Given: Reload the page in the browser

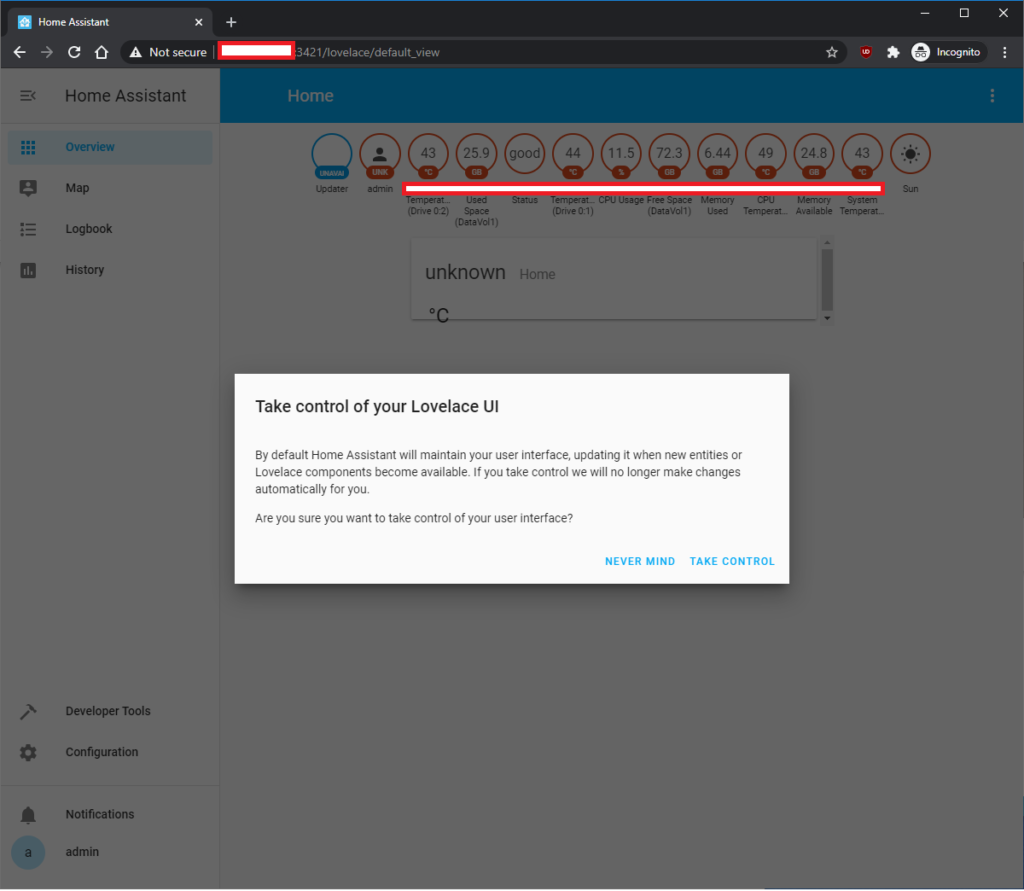Looking at the screenshot, I should pyautogui.click(x=74, y=52).
